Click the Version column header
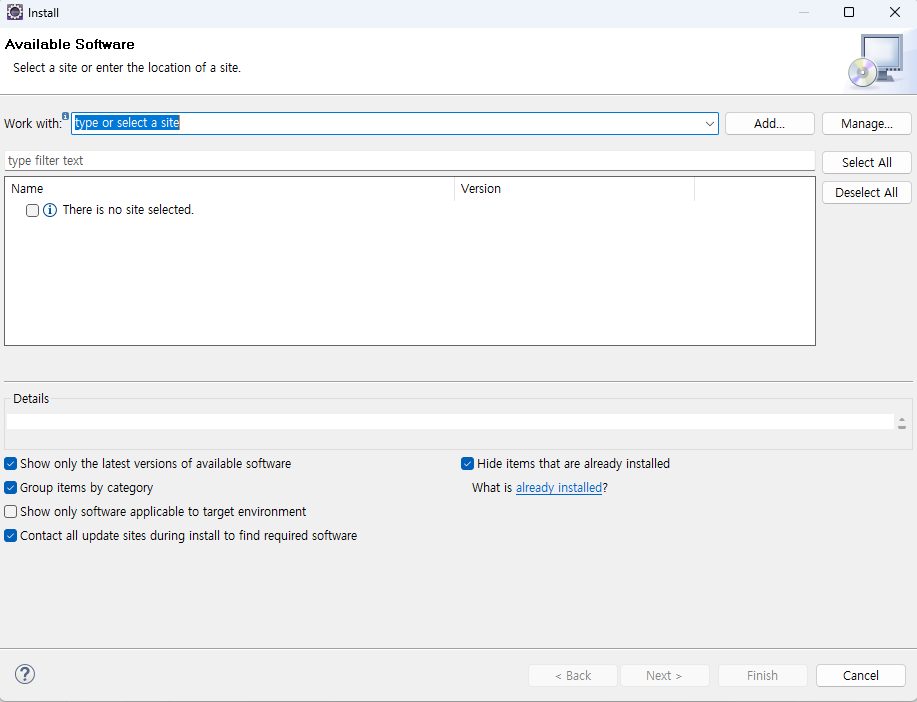917x702 pixels. coord(574,189)
